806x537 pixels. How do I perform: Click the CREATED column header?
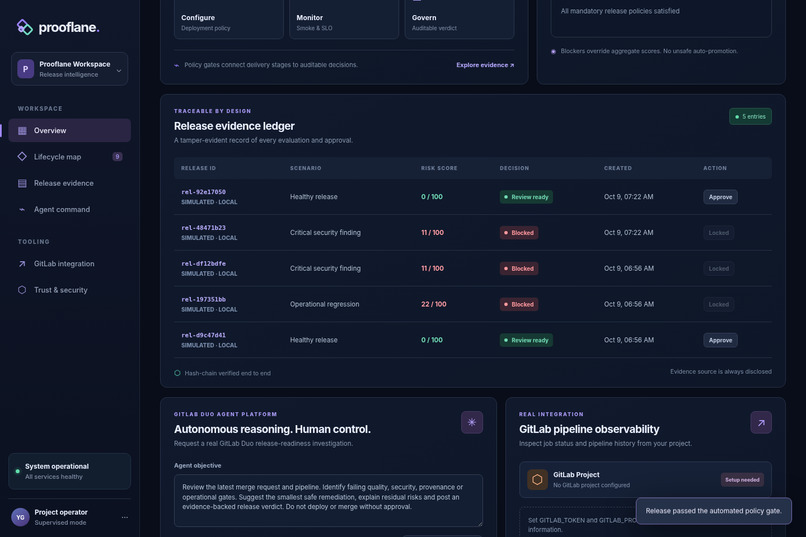(x=618, y=168)
